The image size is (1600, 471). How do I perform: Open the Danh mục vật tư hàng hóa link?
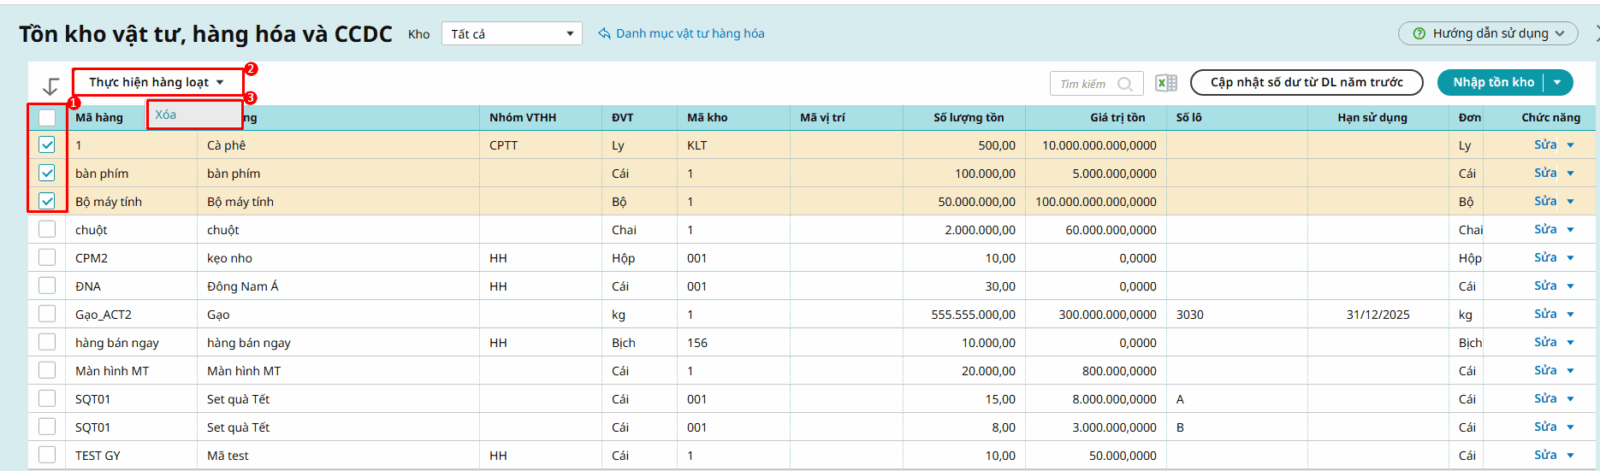pyautogui.click(x=689, y=34)
